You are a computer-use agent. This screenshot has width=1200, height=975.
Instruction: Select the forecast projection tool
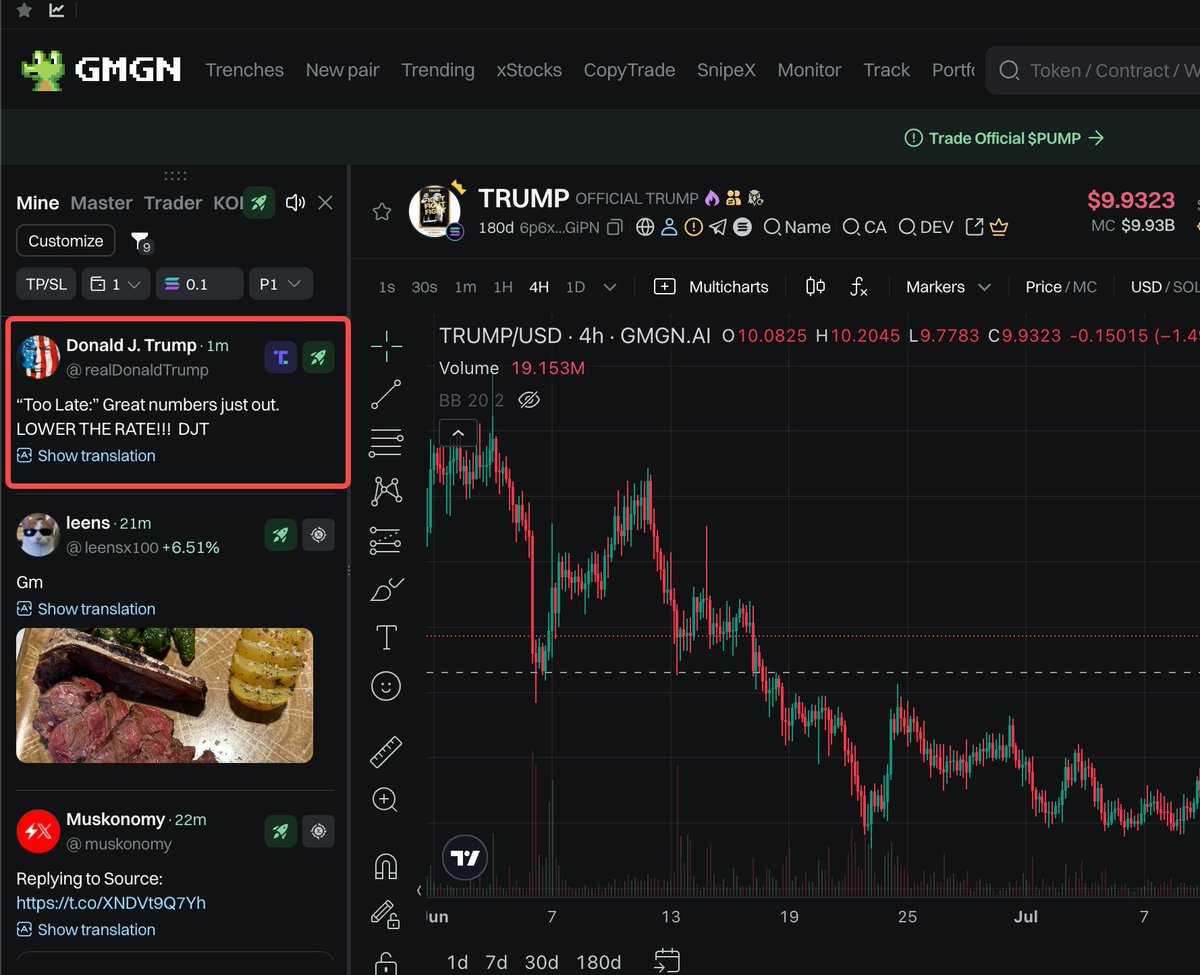[386, 540]
